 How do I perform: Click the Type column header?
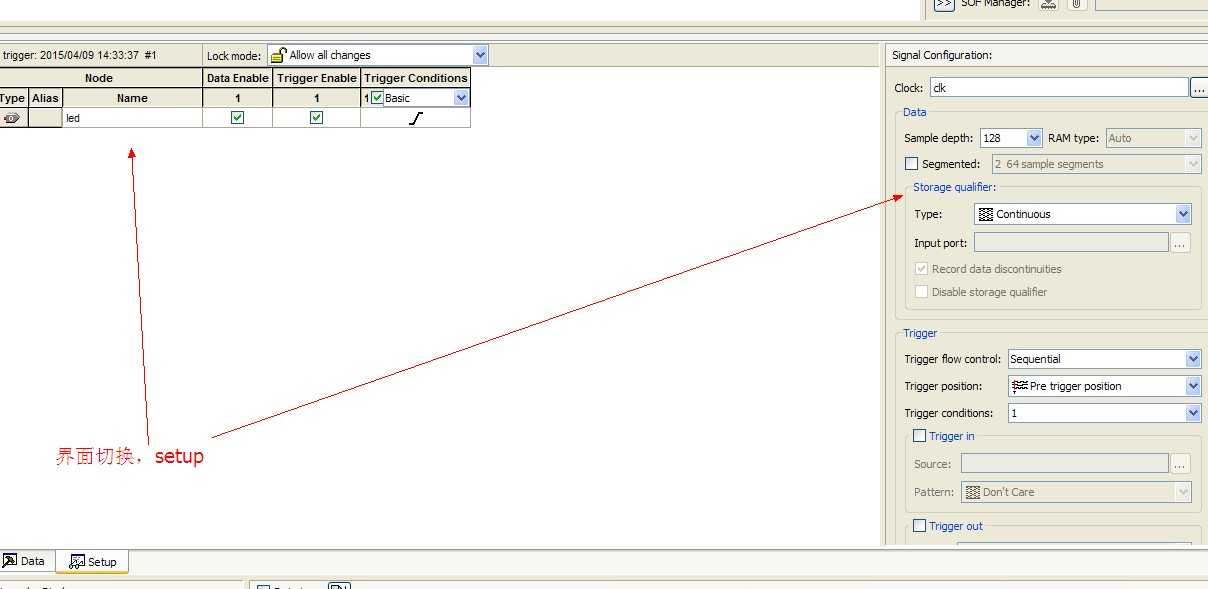click(12, 98)
